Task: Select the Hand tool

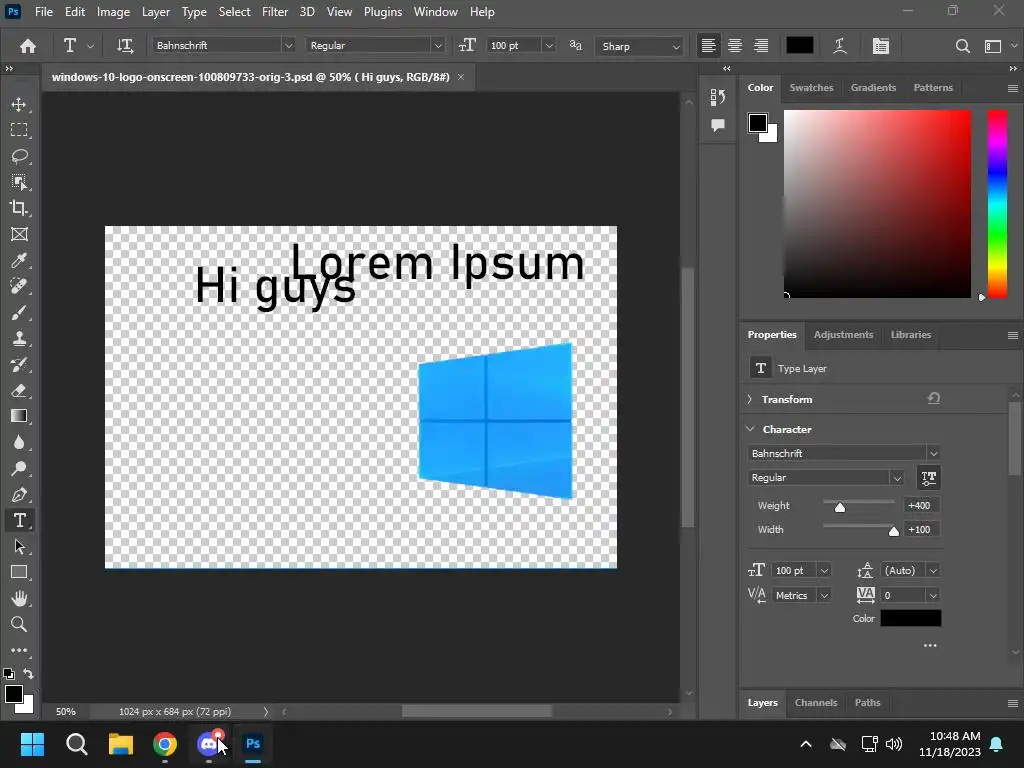Action: point(19,598)
